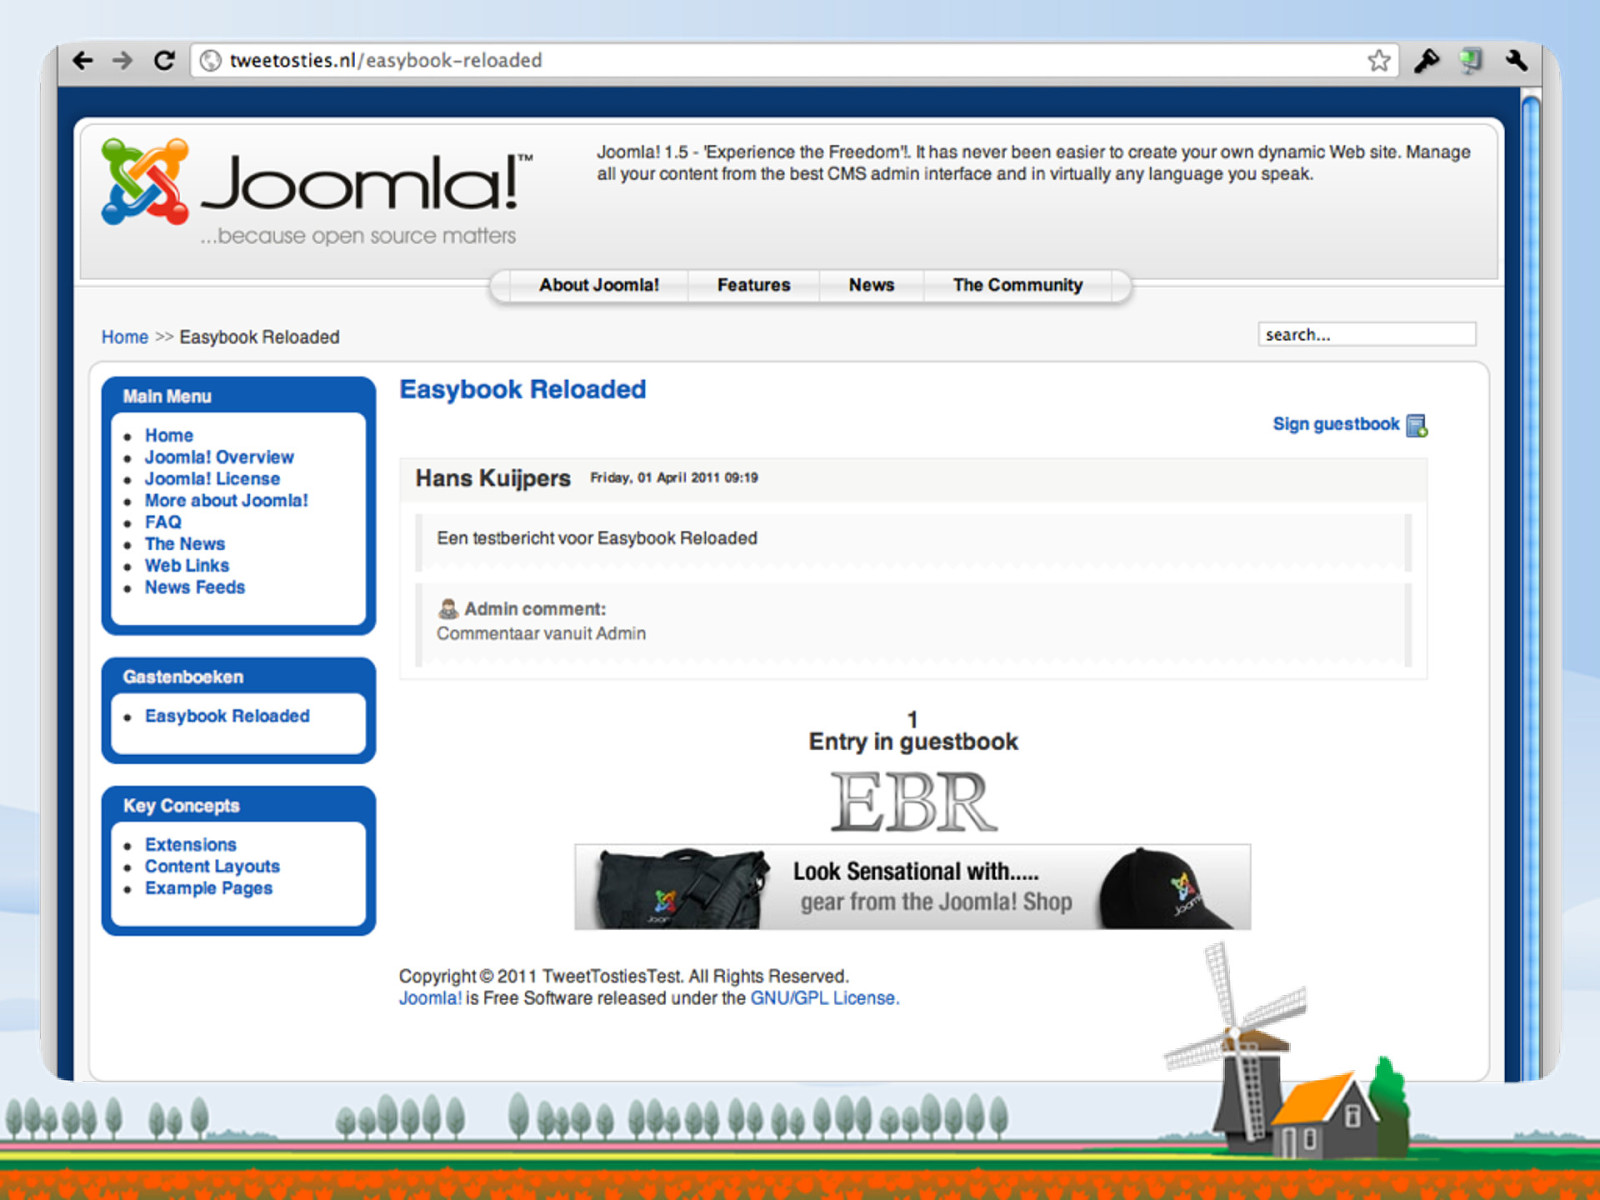
Task: Open the Example Pages link
Action: [x=208, y=888]
